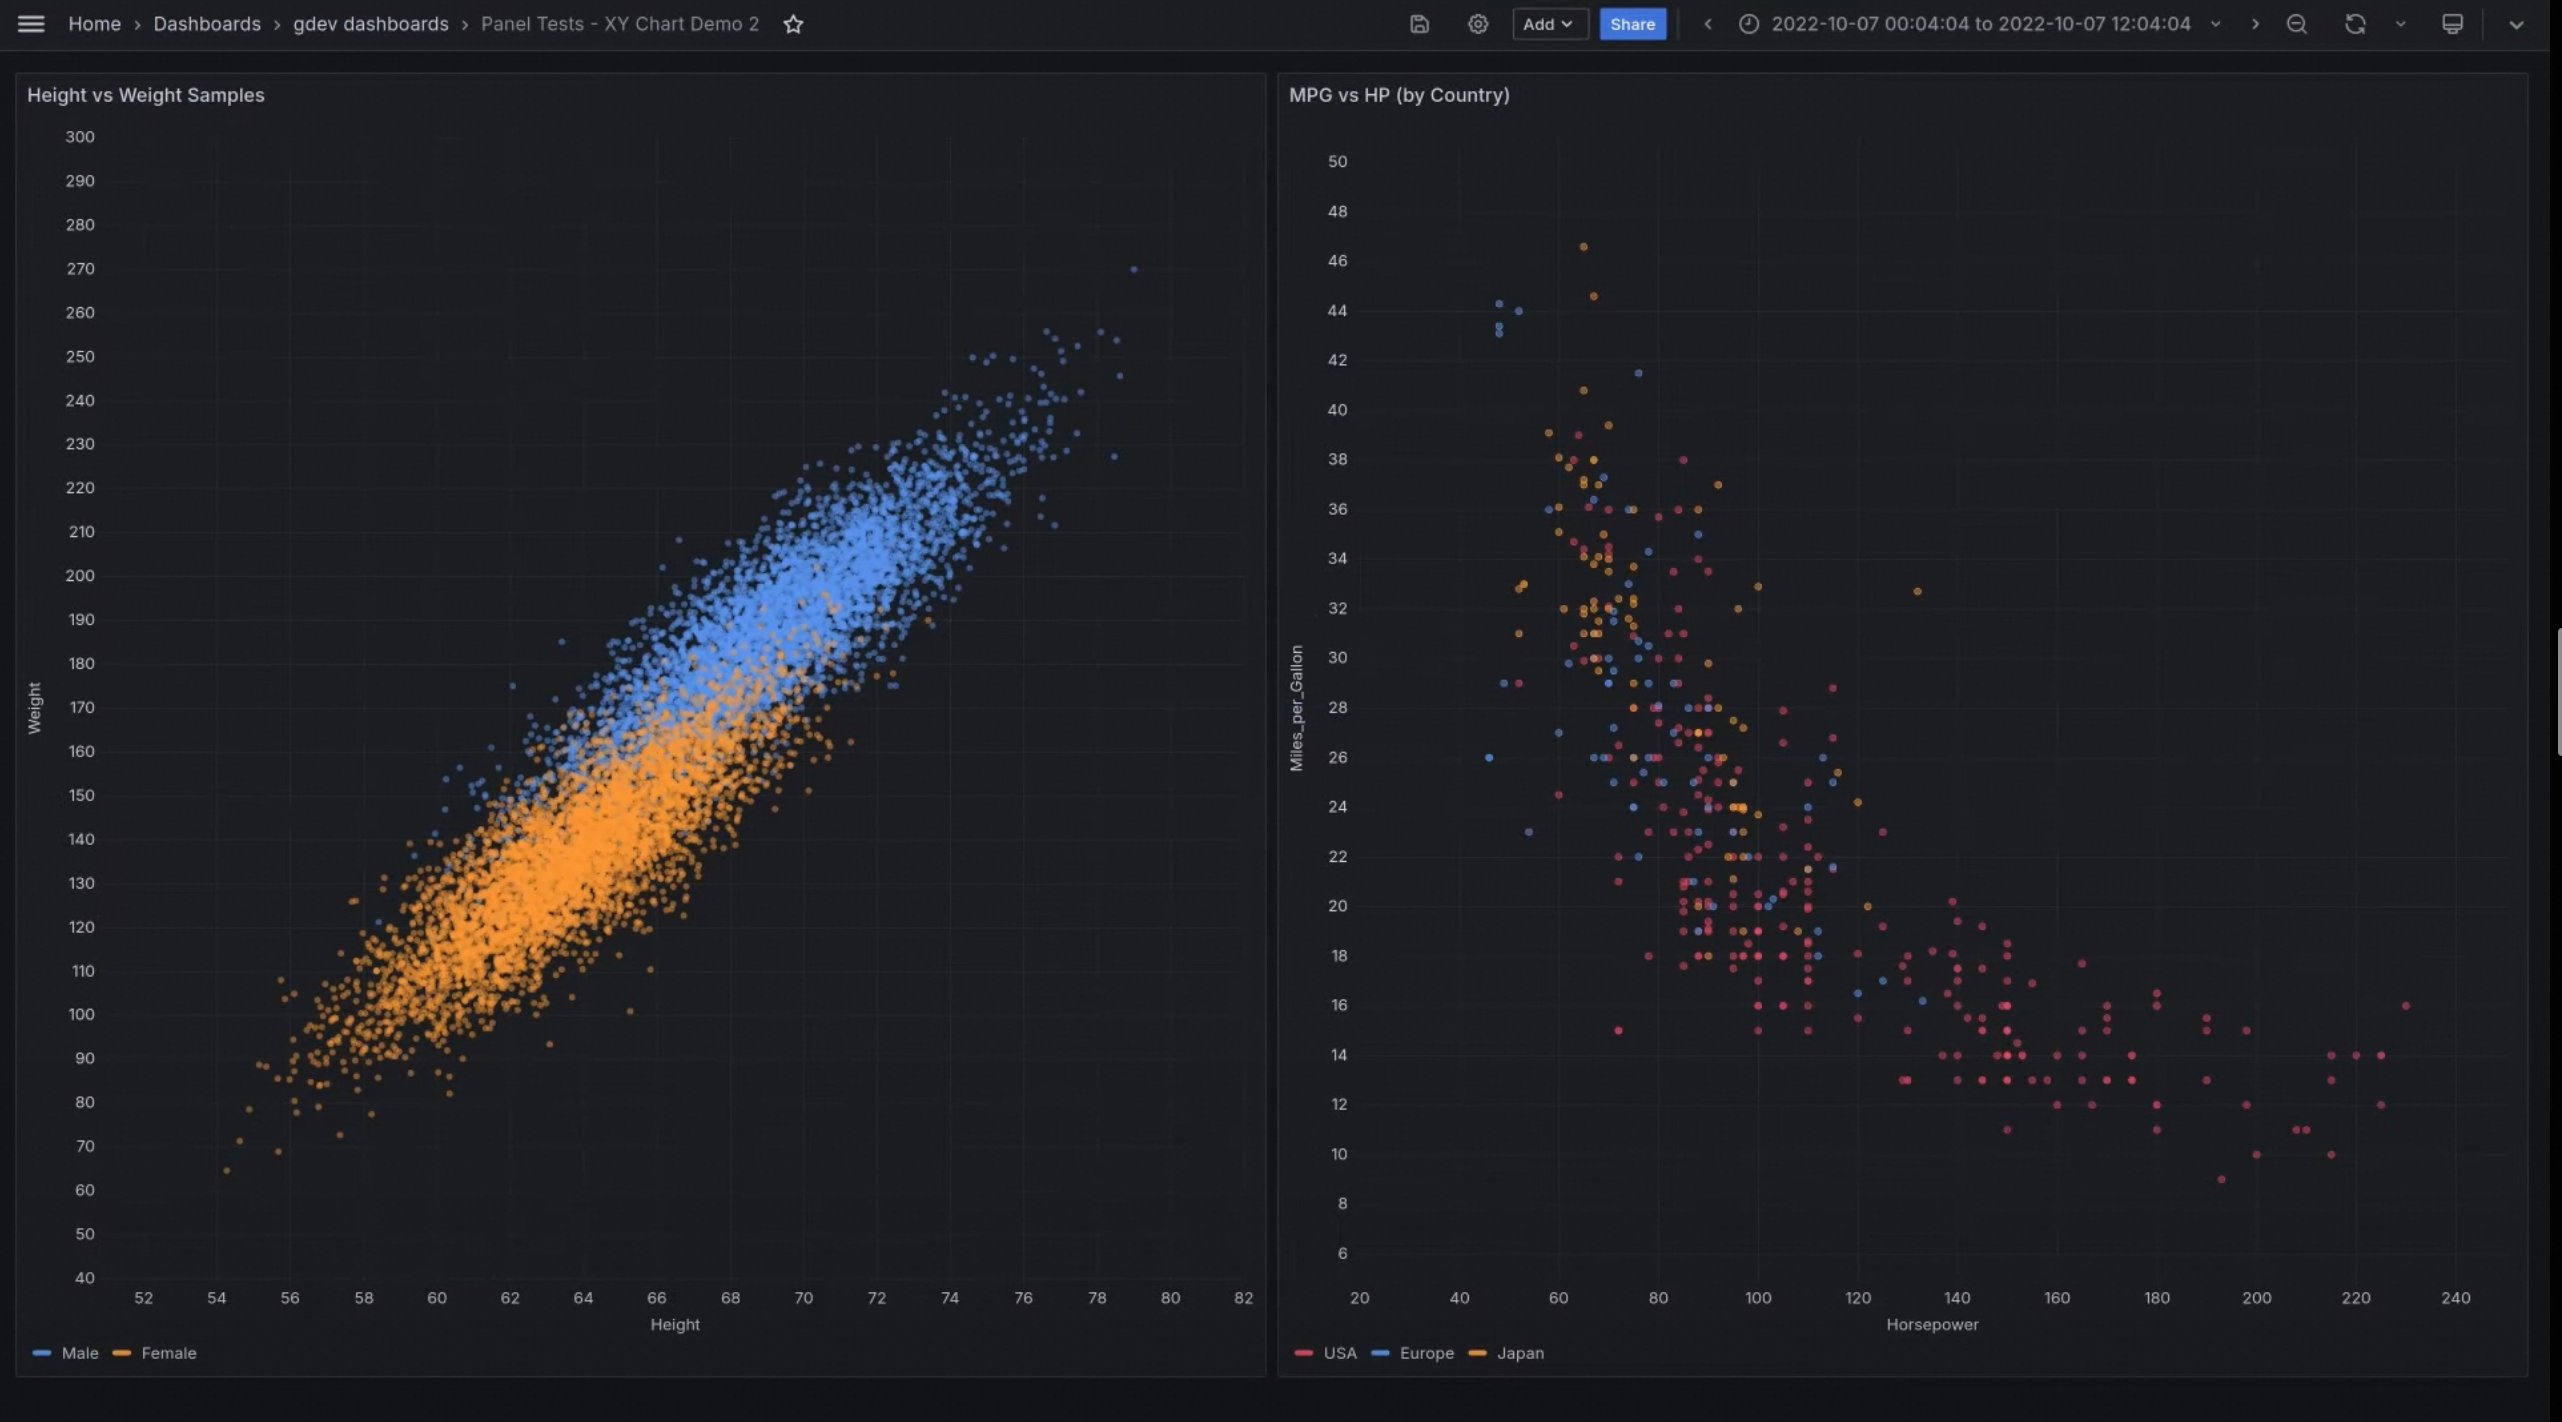Image resolution: width=2562 pixels, height=1422 pixels.
Task: Go to Dashboards breadcrumb
Action: coord(207,24)
